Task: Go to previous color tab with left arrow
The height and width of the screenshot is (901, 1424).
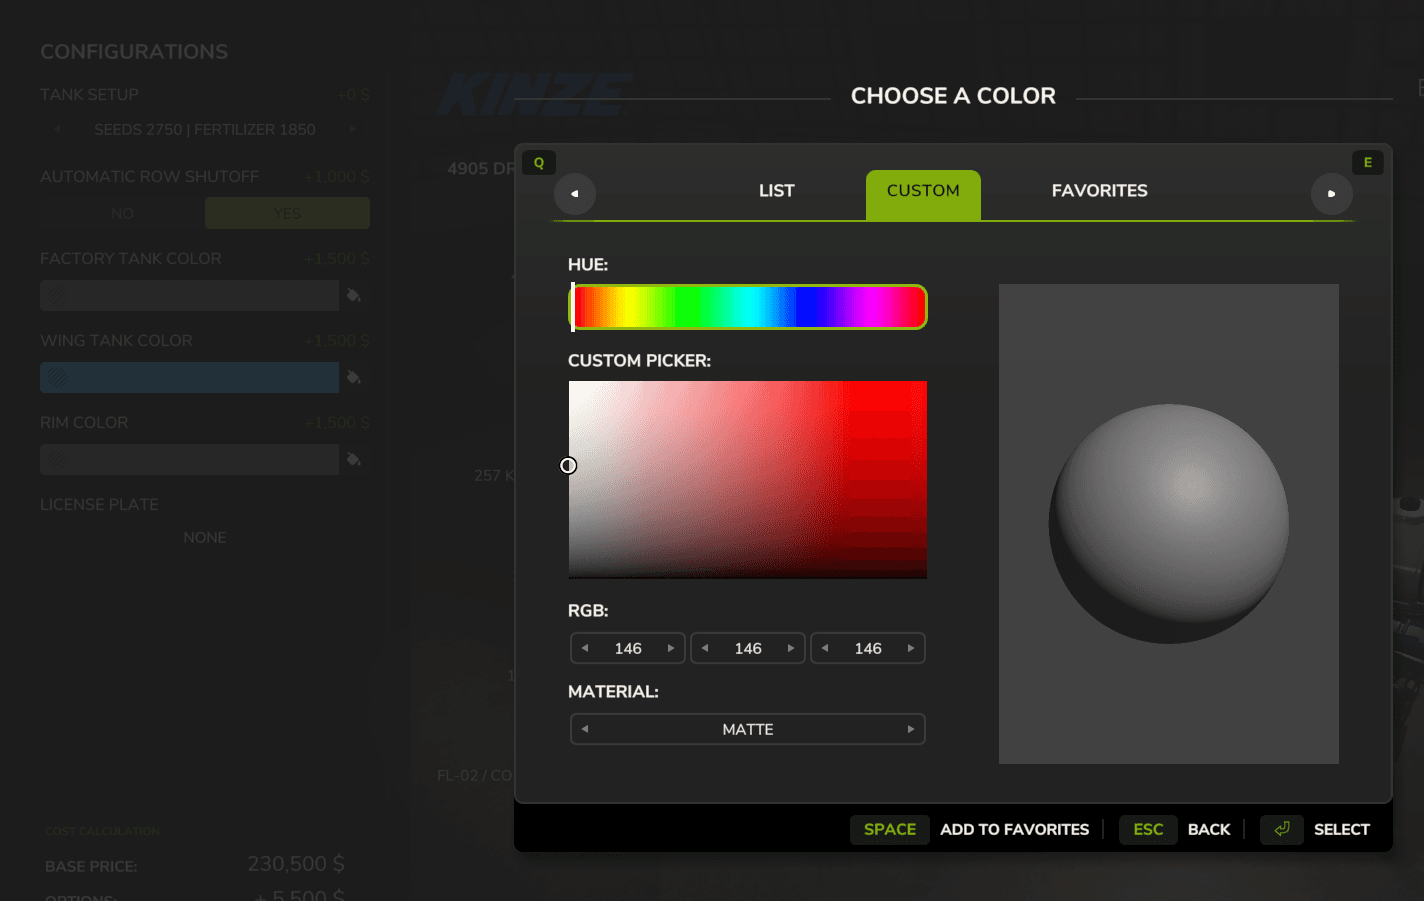Action: [575, 194]
